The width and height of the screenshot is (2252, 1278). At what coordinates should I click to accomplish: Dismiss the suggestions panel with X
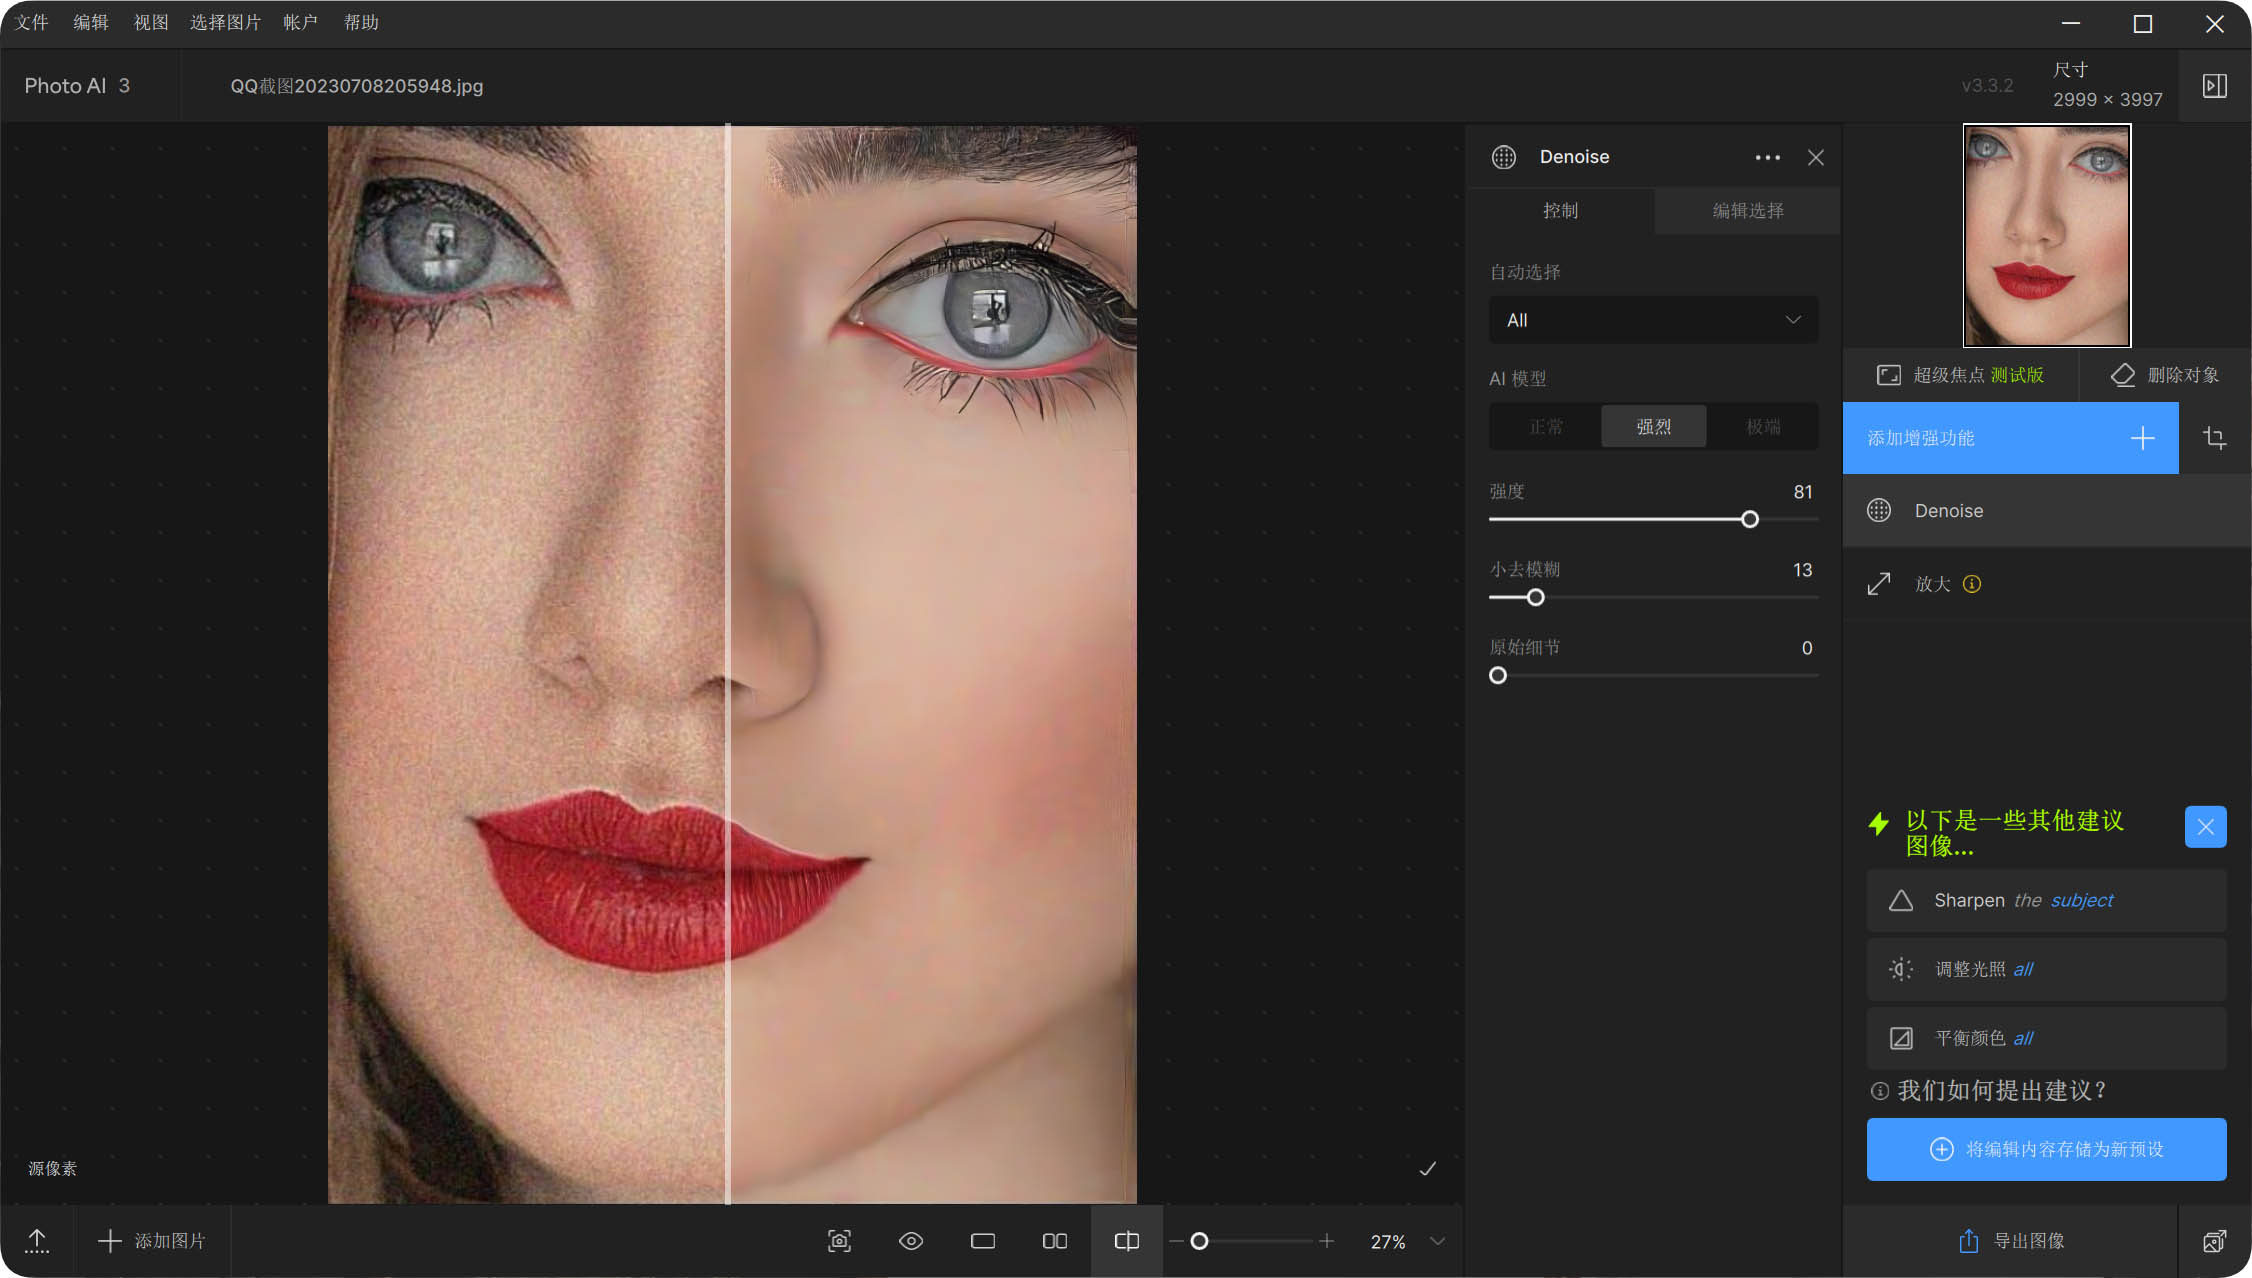pyautogui.click(x=2205, y=827)
